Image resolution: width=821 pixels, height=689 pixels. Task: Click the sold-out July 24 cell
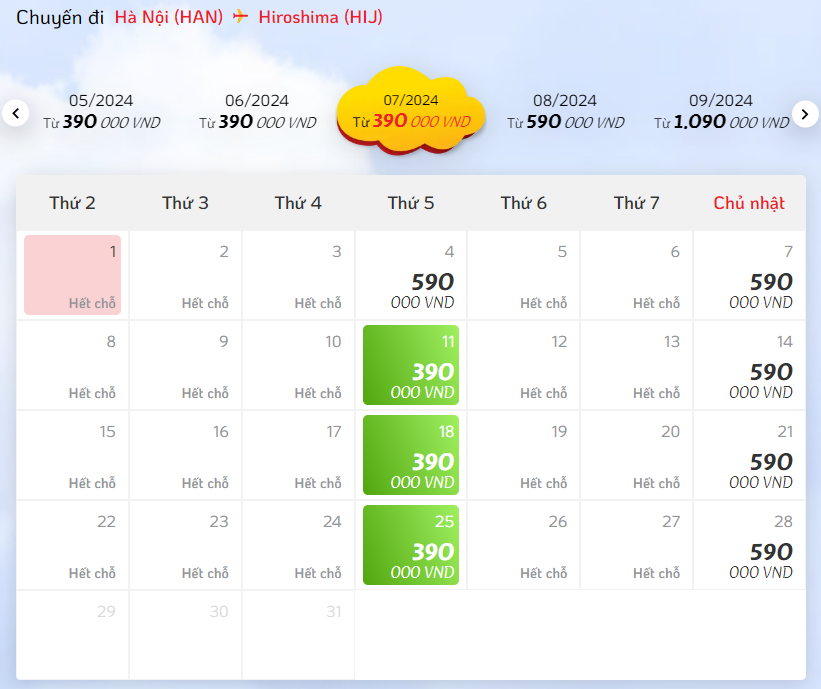tap(298, 545)
